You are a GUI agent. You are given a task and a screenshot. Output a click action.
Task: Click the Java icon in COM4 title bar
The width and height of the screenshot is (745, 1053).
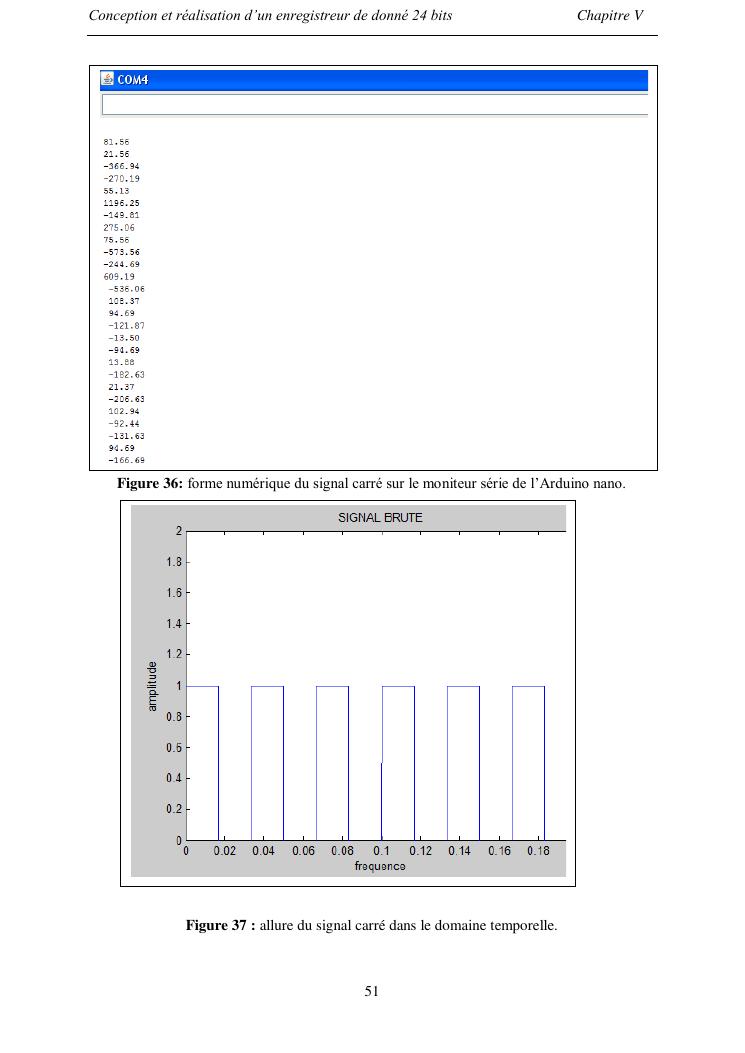(109, 80)
